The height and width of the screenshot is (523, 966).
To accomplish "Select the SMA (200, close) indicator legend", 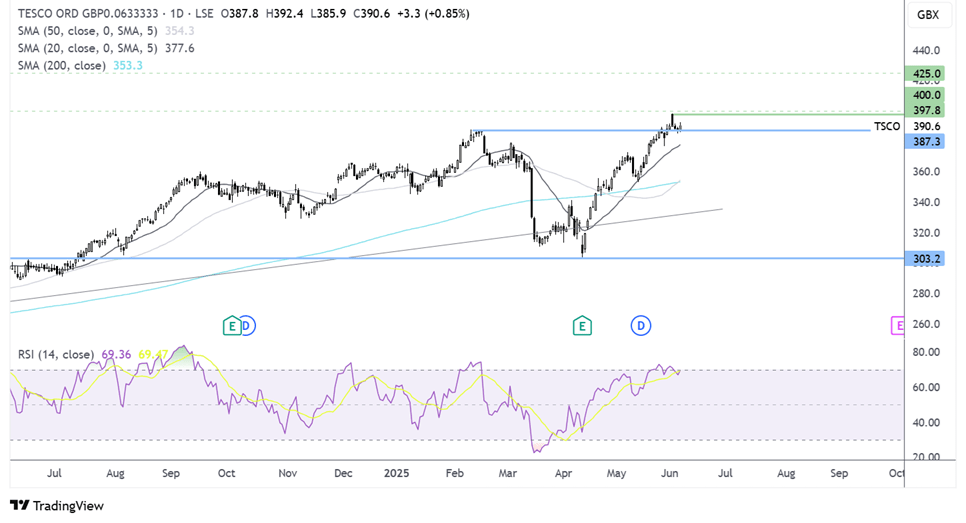I will 62,65.
